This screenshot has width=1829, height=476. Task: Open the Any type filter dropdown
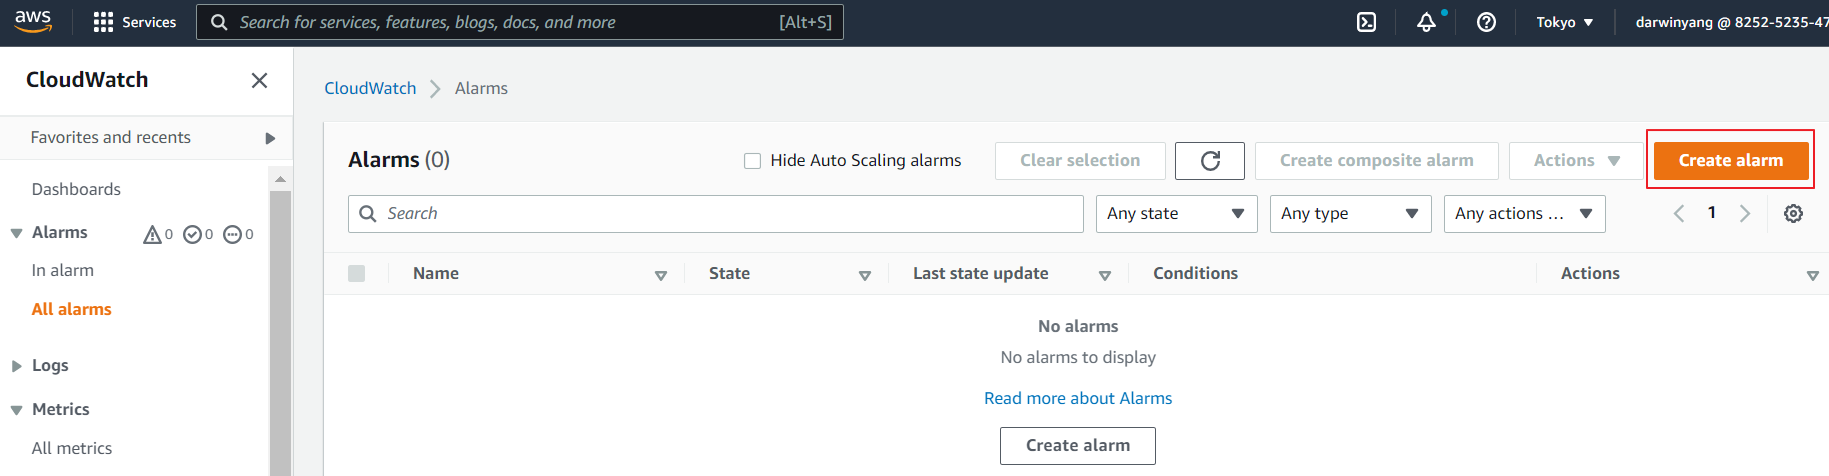pos(1349,214)
